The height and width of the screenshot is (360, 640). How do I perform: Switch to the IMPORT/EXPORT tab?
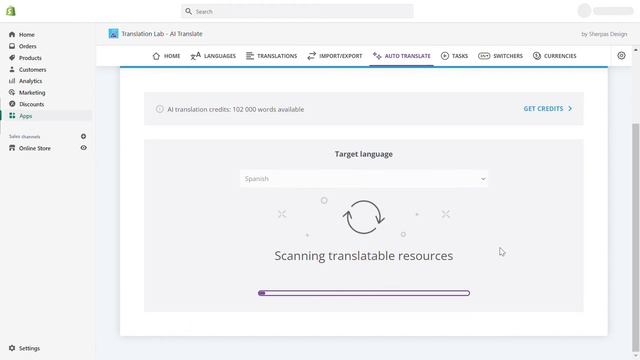pyautogui.click(x=335, y=56)
